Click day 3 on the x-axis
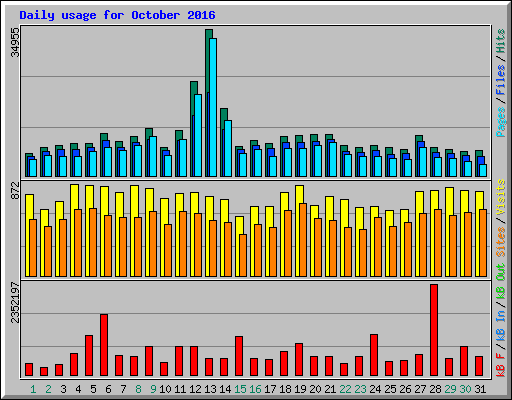The image size is (512, 400). [x=63, y=389]
